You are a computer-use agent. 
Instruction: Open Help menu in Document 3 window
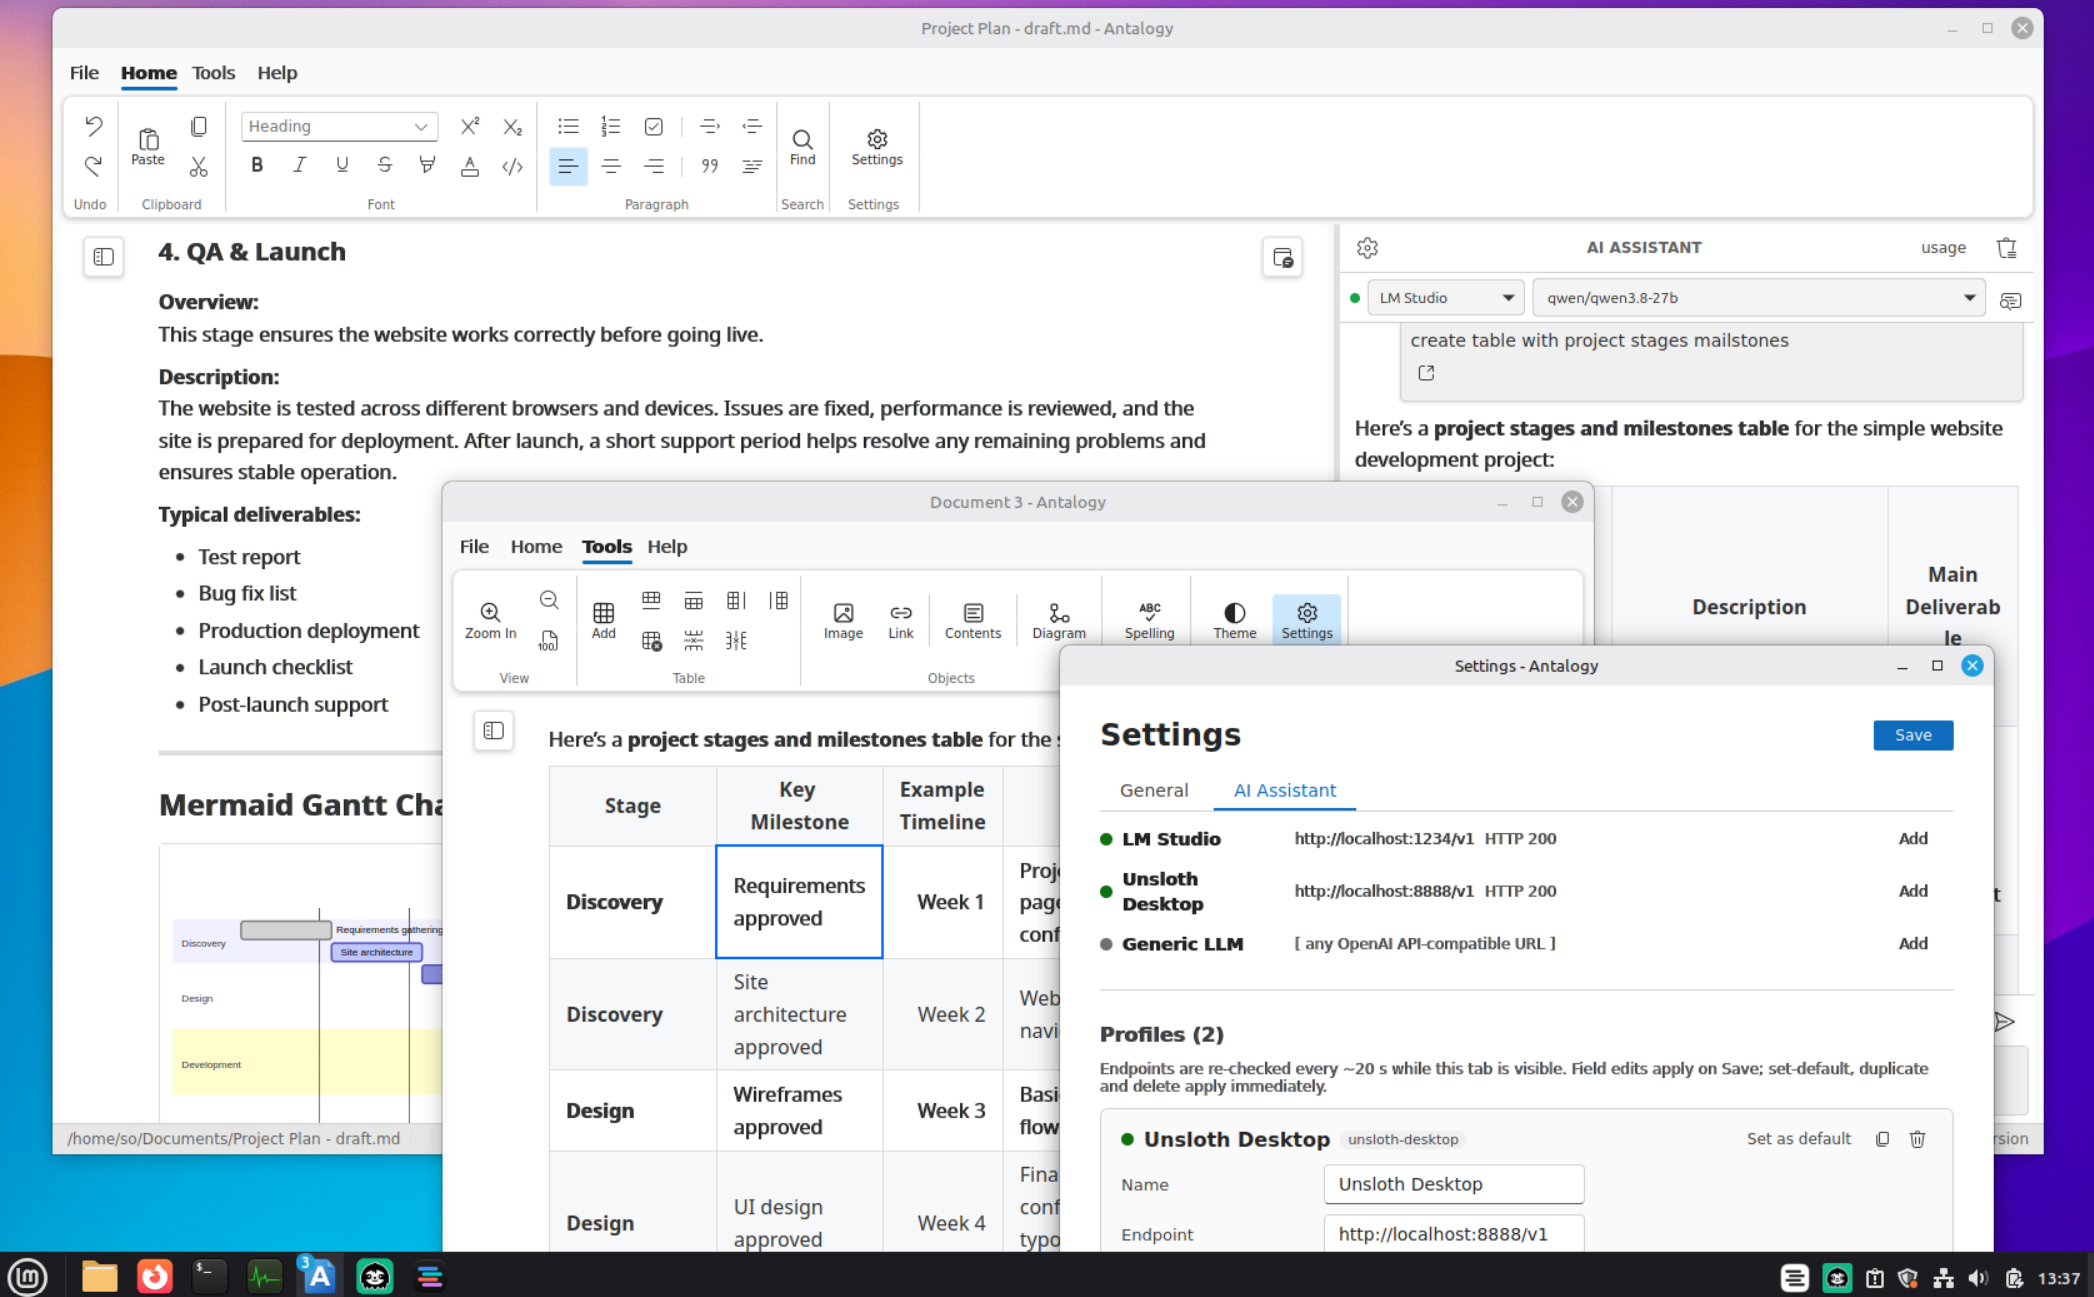tap(667, 546)
